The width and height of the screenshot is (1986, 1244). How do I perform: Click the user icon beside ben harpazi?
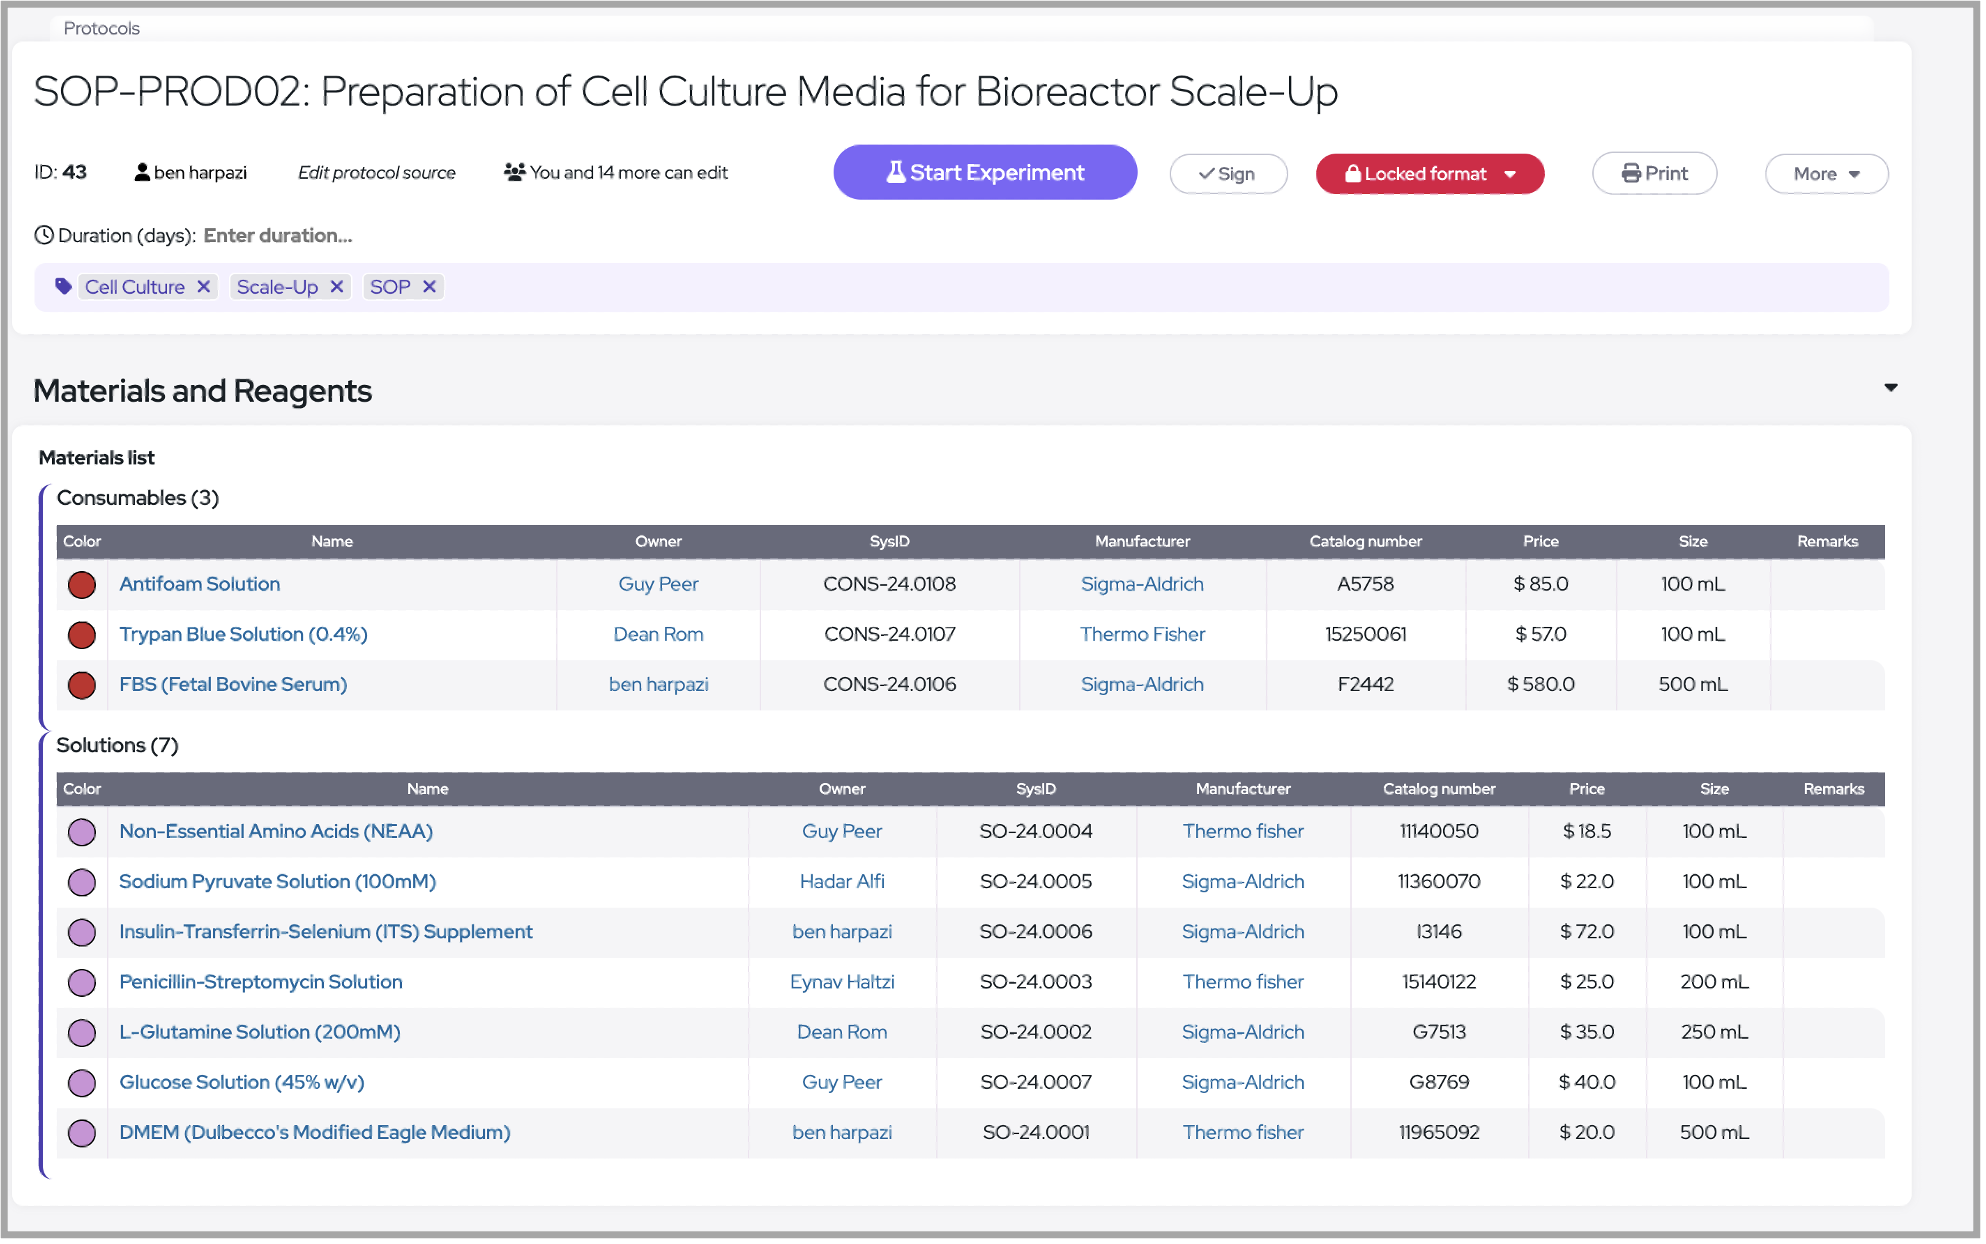coord(142,173)
